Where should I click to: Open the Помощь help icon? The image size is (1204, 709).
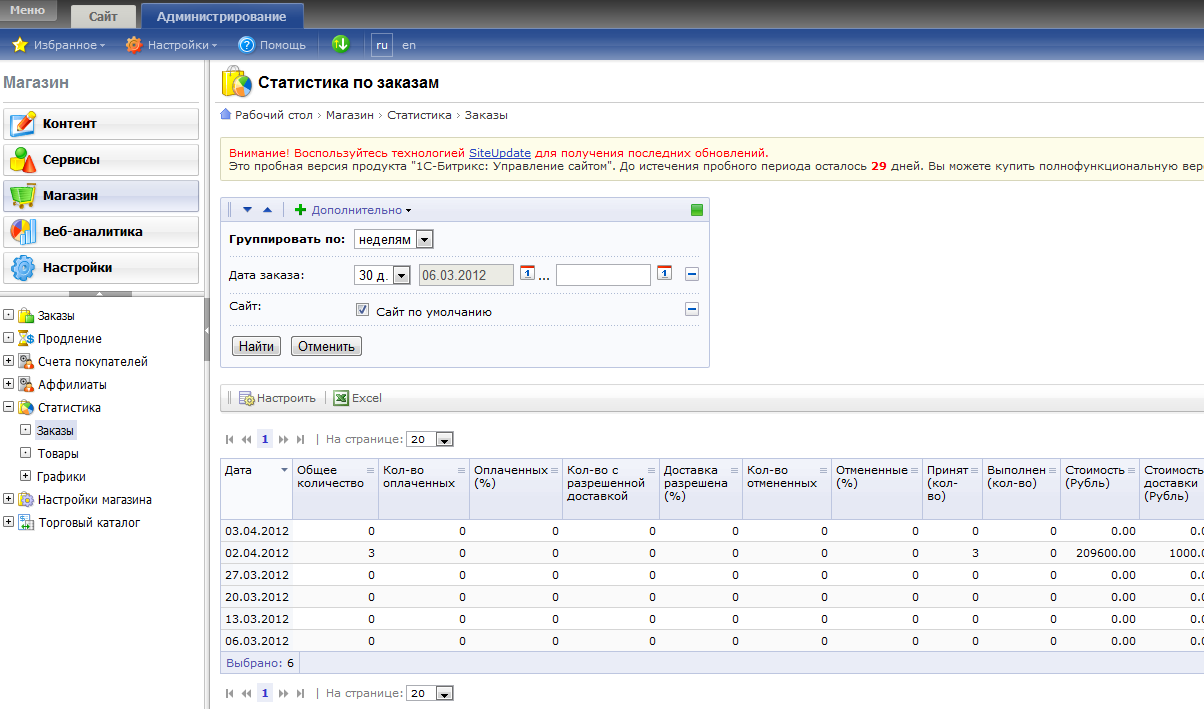pos(246,45)
